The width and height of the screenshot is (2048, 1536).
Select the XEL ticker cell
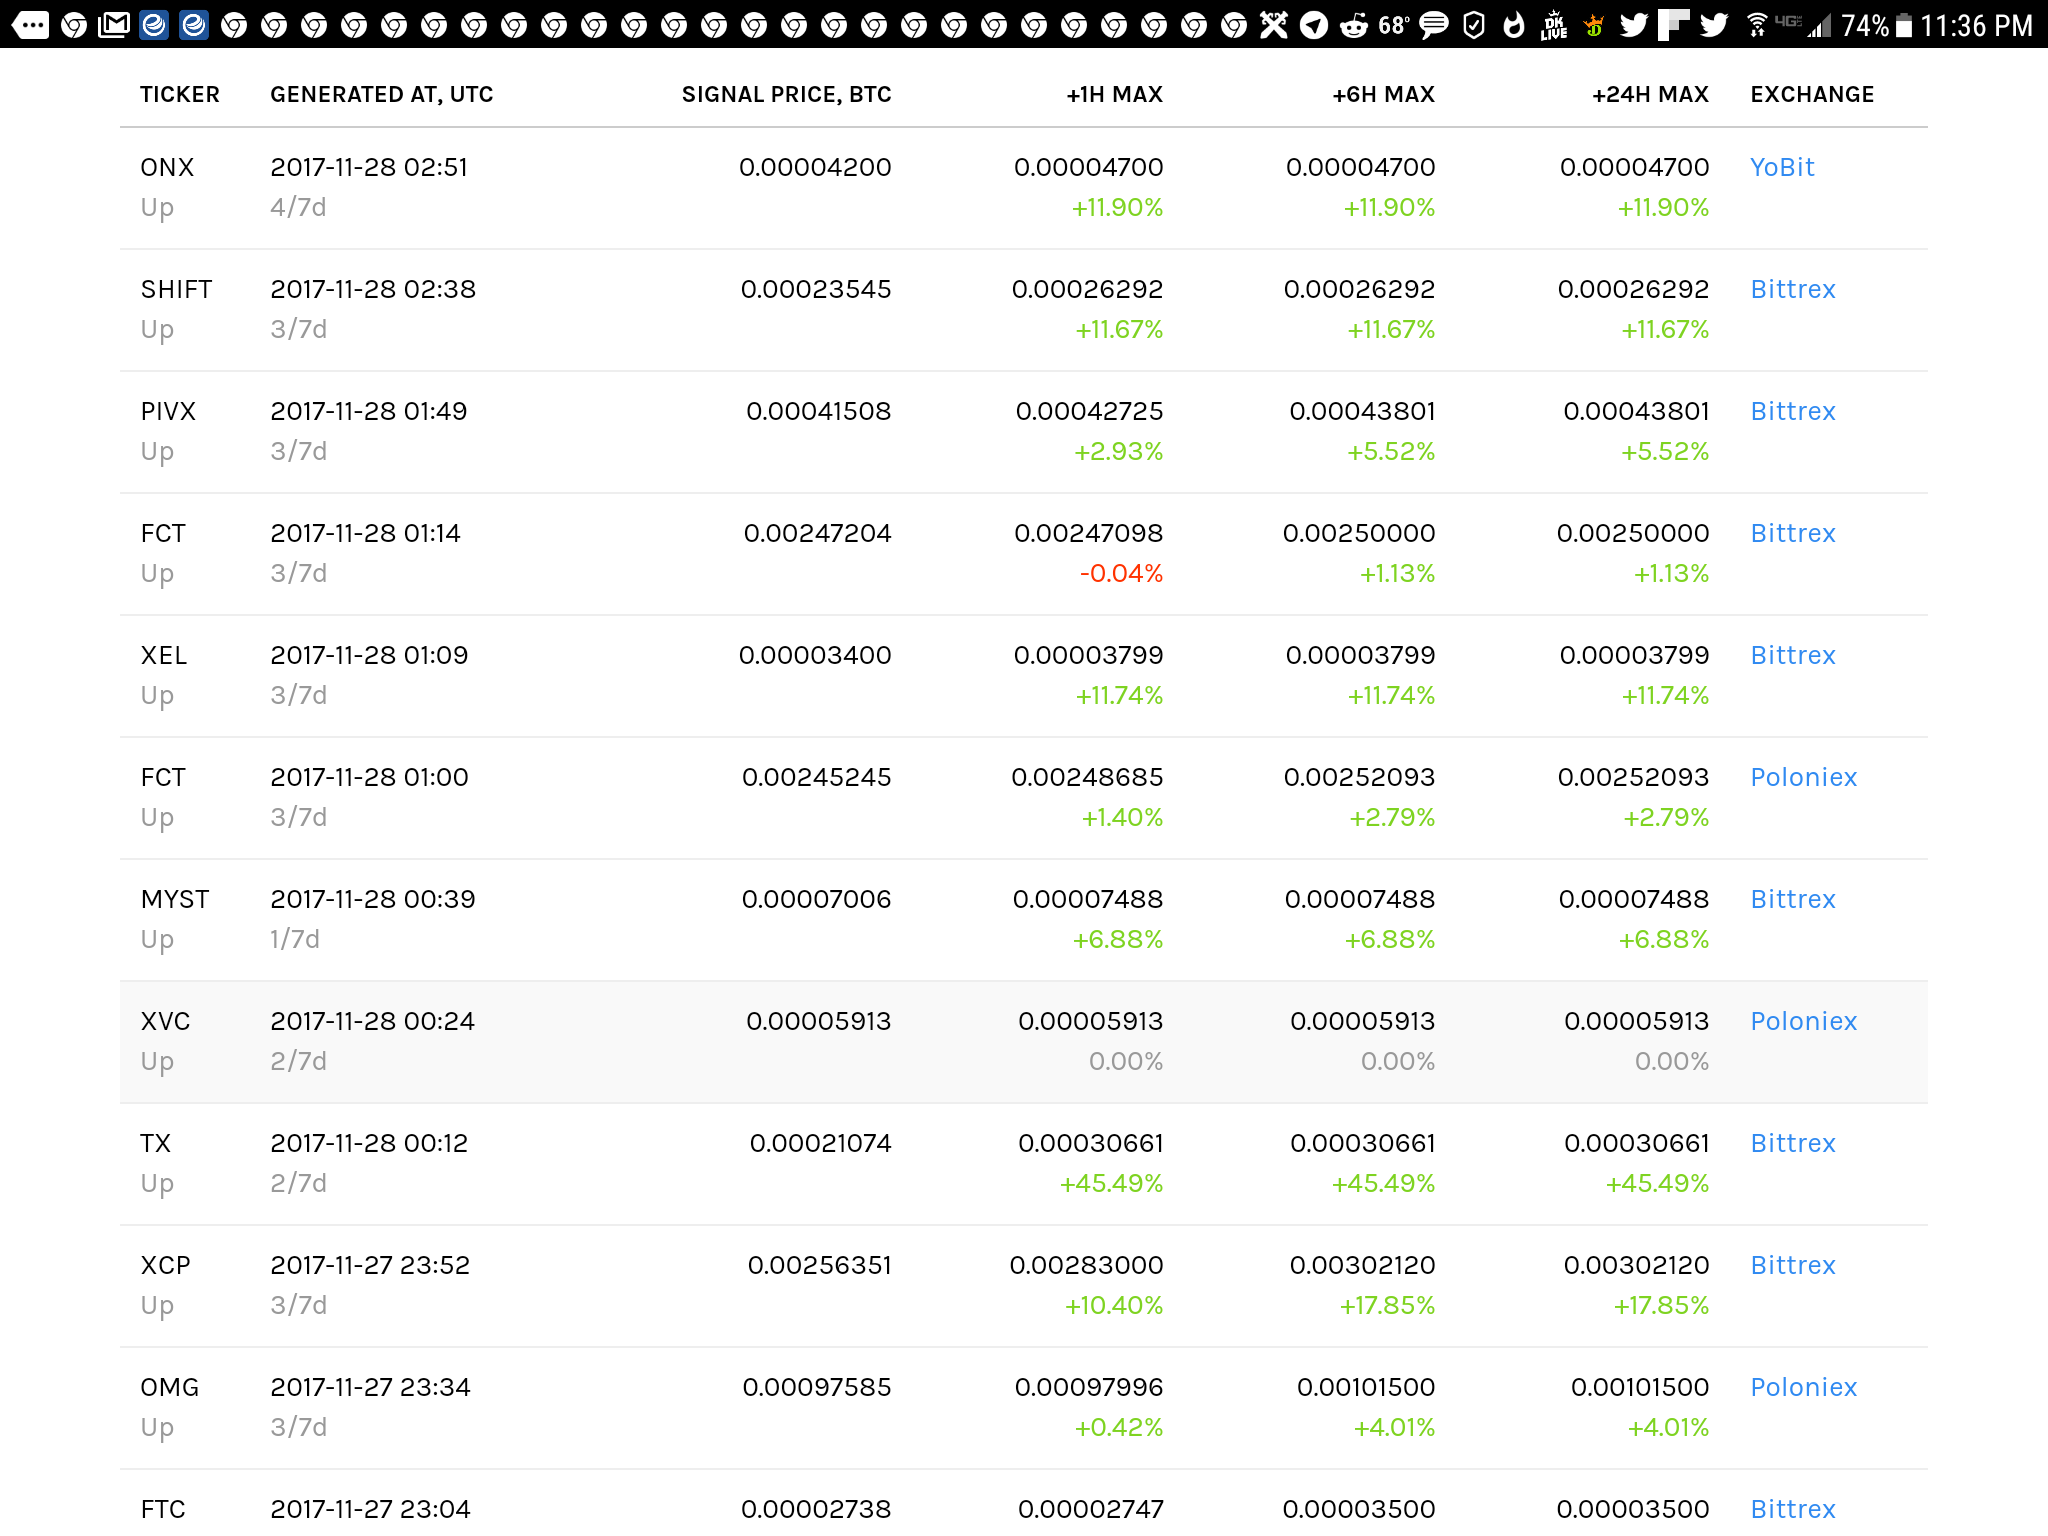pyautogui.click(x=164, y=655)
